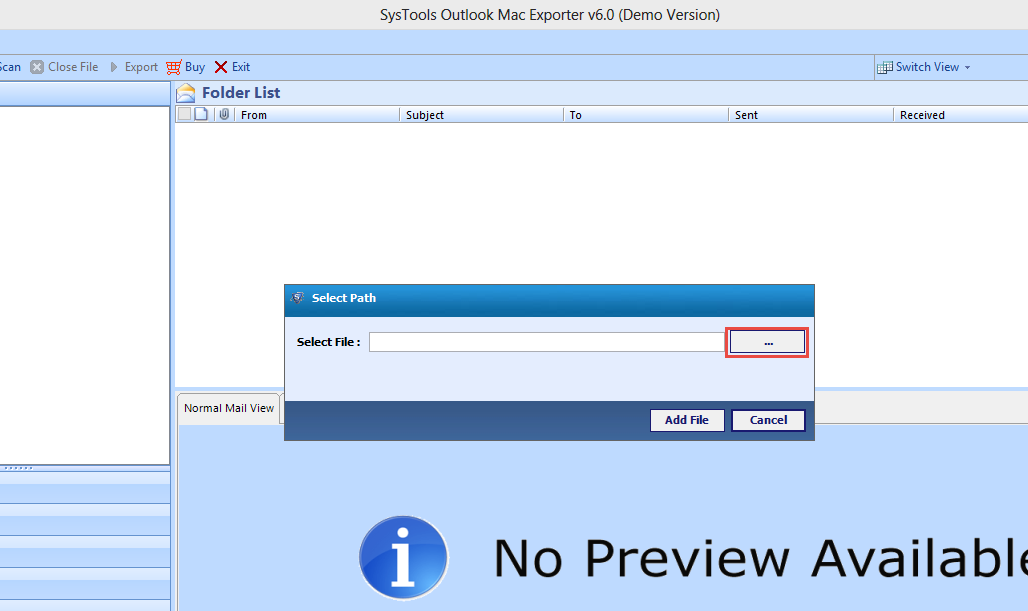Click the Folder List heading text
This screenshot has height=611, width=1028.
241,93
